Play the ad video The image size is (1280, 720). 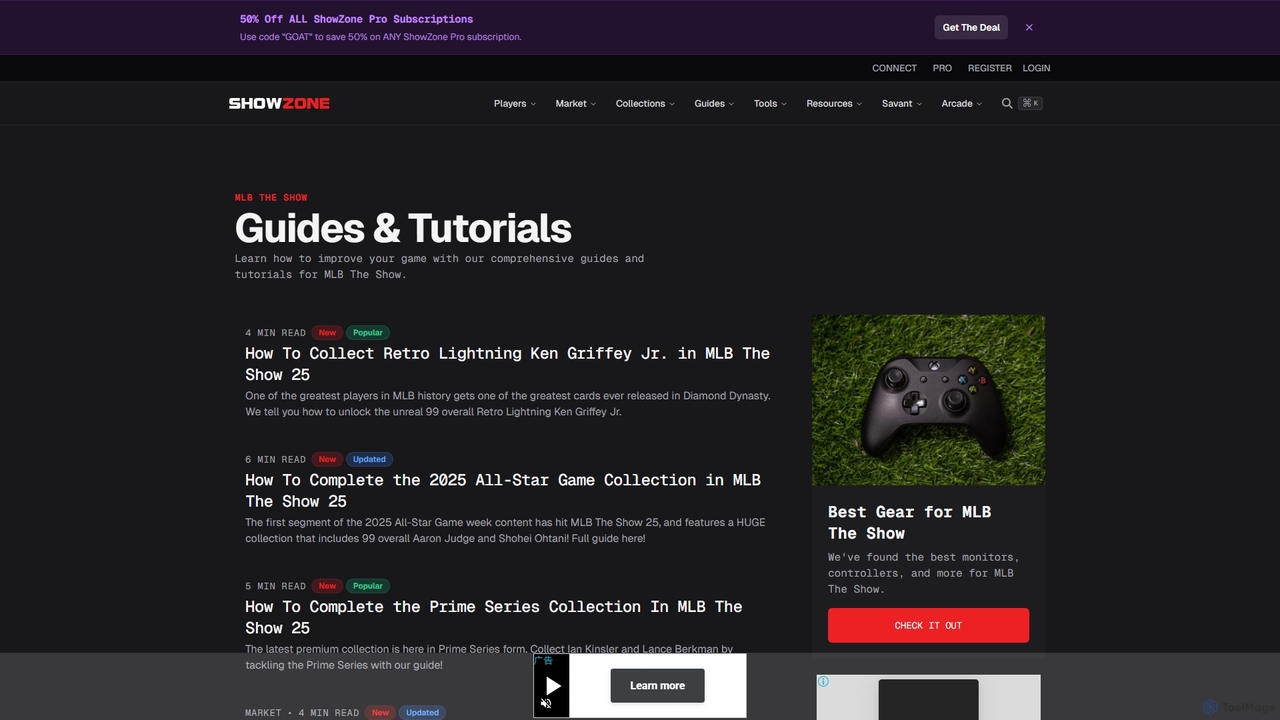click(552, 686)
